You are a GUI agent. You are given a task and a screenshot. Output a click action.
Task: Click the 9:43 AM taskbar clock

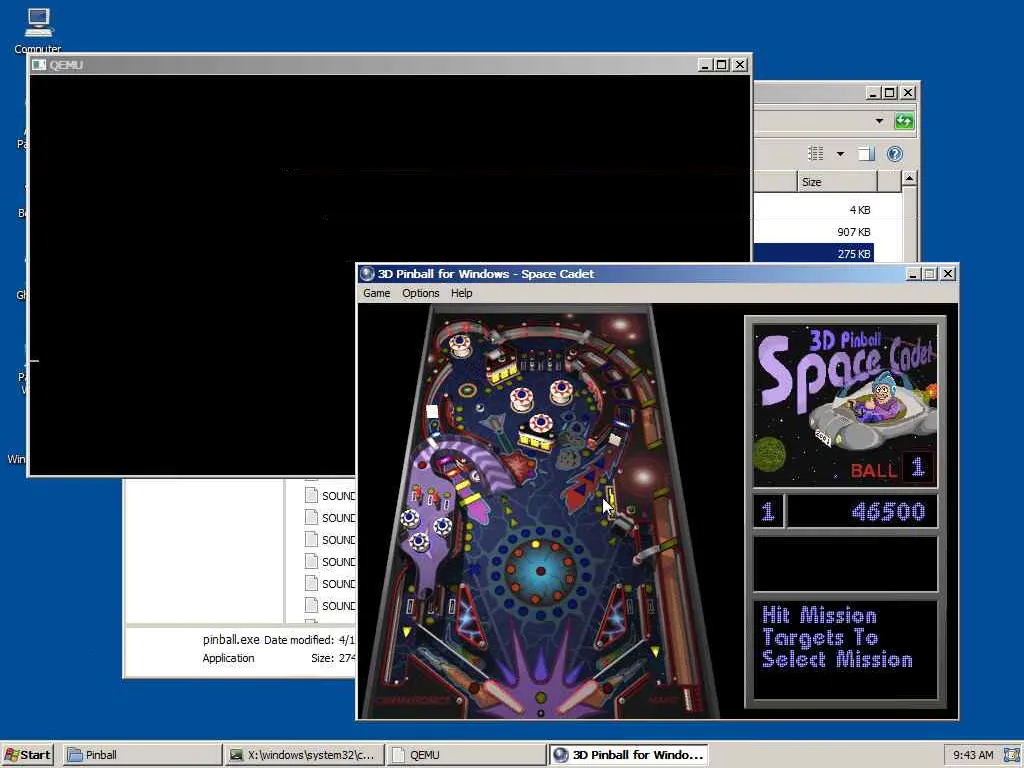[x=973, y=755]
